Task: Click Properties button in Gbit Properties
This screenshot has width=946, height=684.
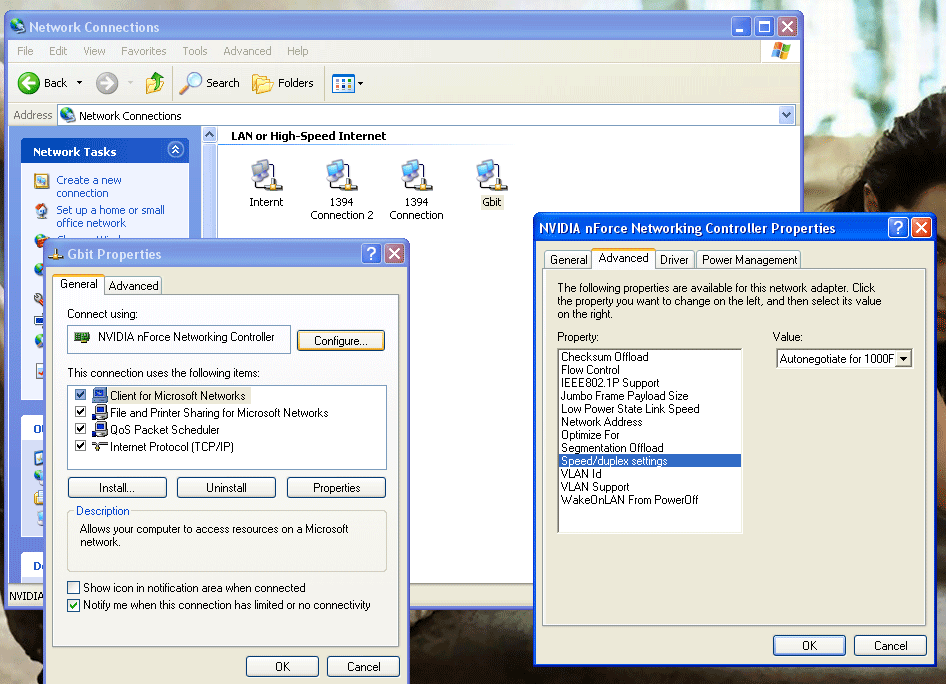Action: click(x=336, y=488)
